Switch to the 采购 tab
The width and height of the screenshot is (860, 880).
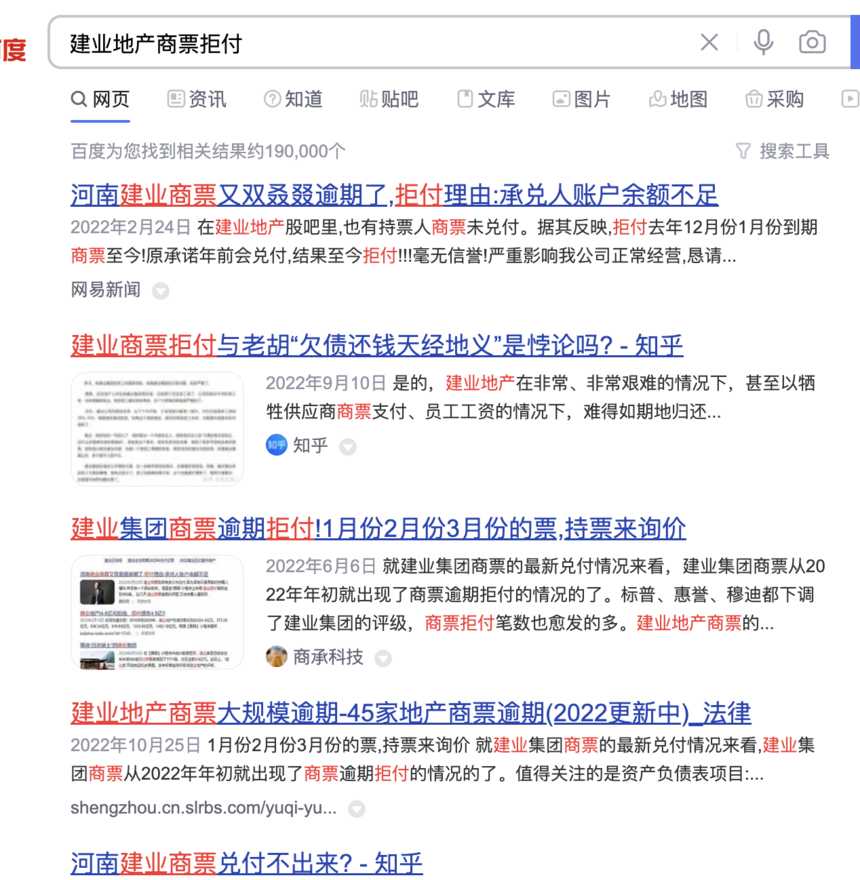pyautogui.click(x=774, y=99)
